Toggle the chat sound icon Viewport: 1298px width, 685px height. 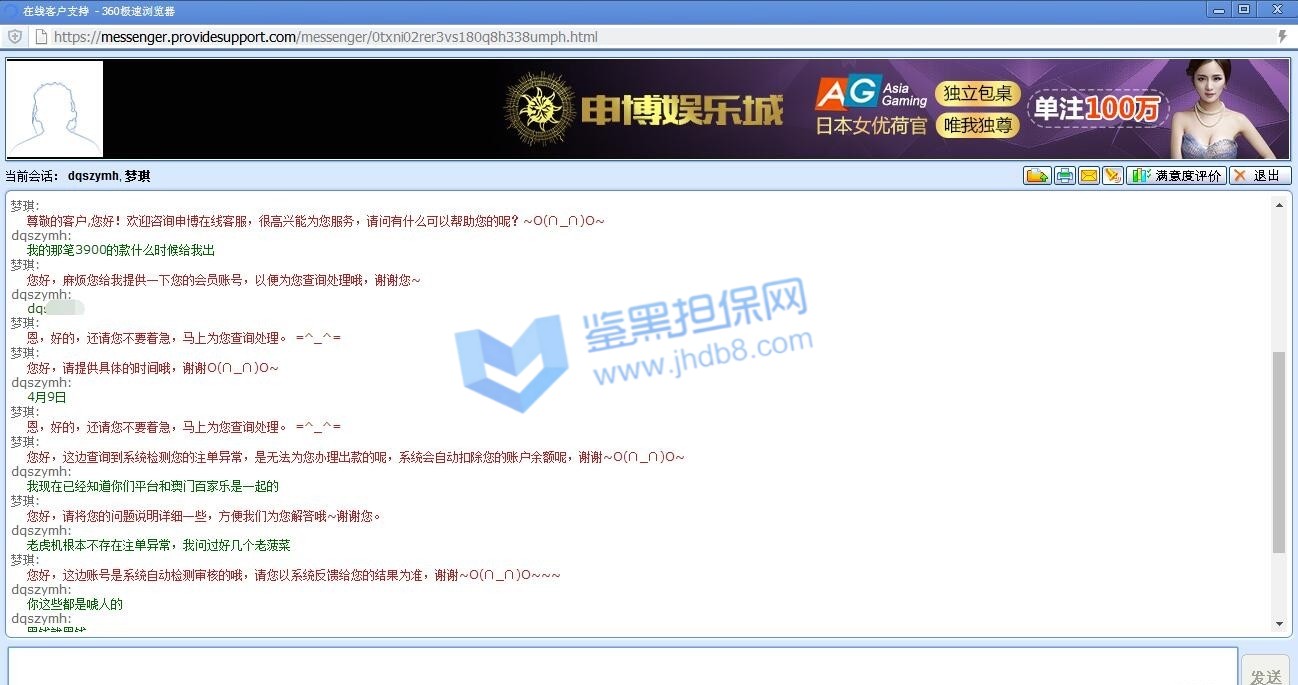coord(1112,176)
